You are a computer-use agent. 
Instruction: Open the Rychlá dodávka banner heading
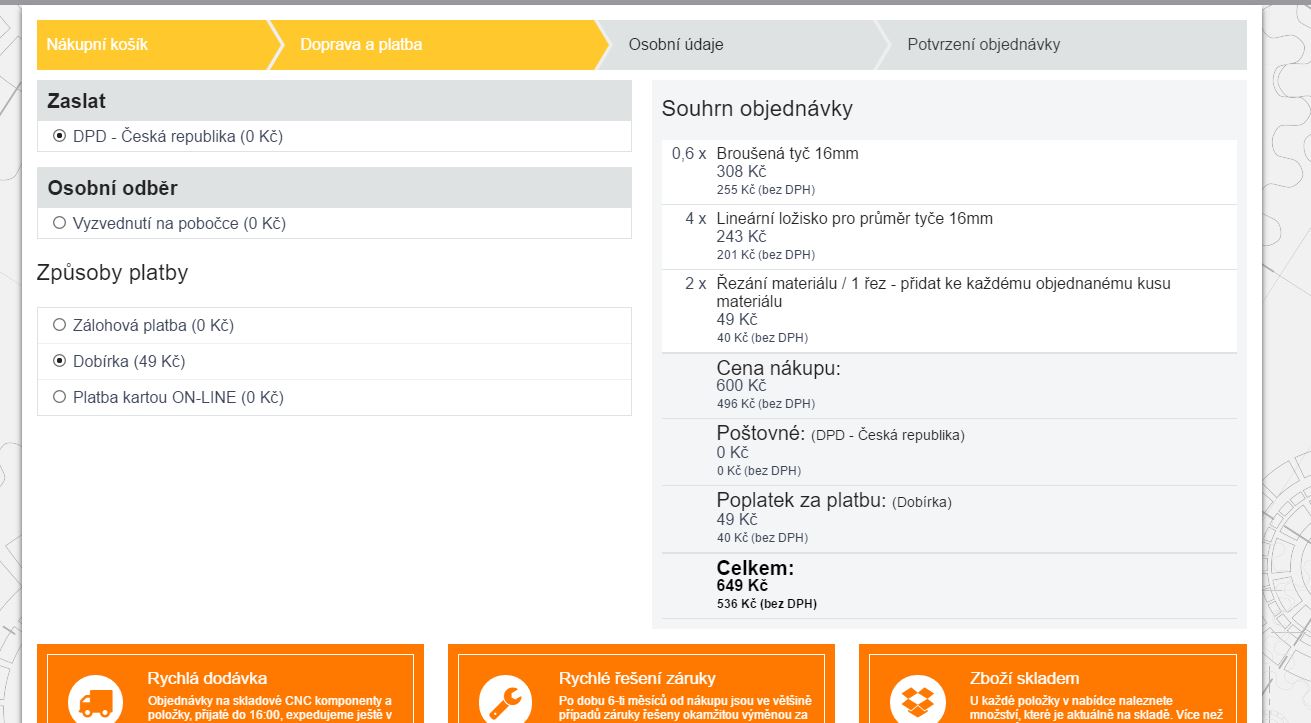(x=207, y=678)
